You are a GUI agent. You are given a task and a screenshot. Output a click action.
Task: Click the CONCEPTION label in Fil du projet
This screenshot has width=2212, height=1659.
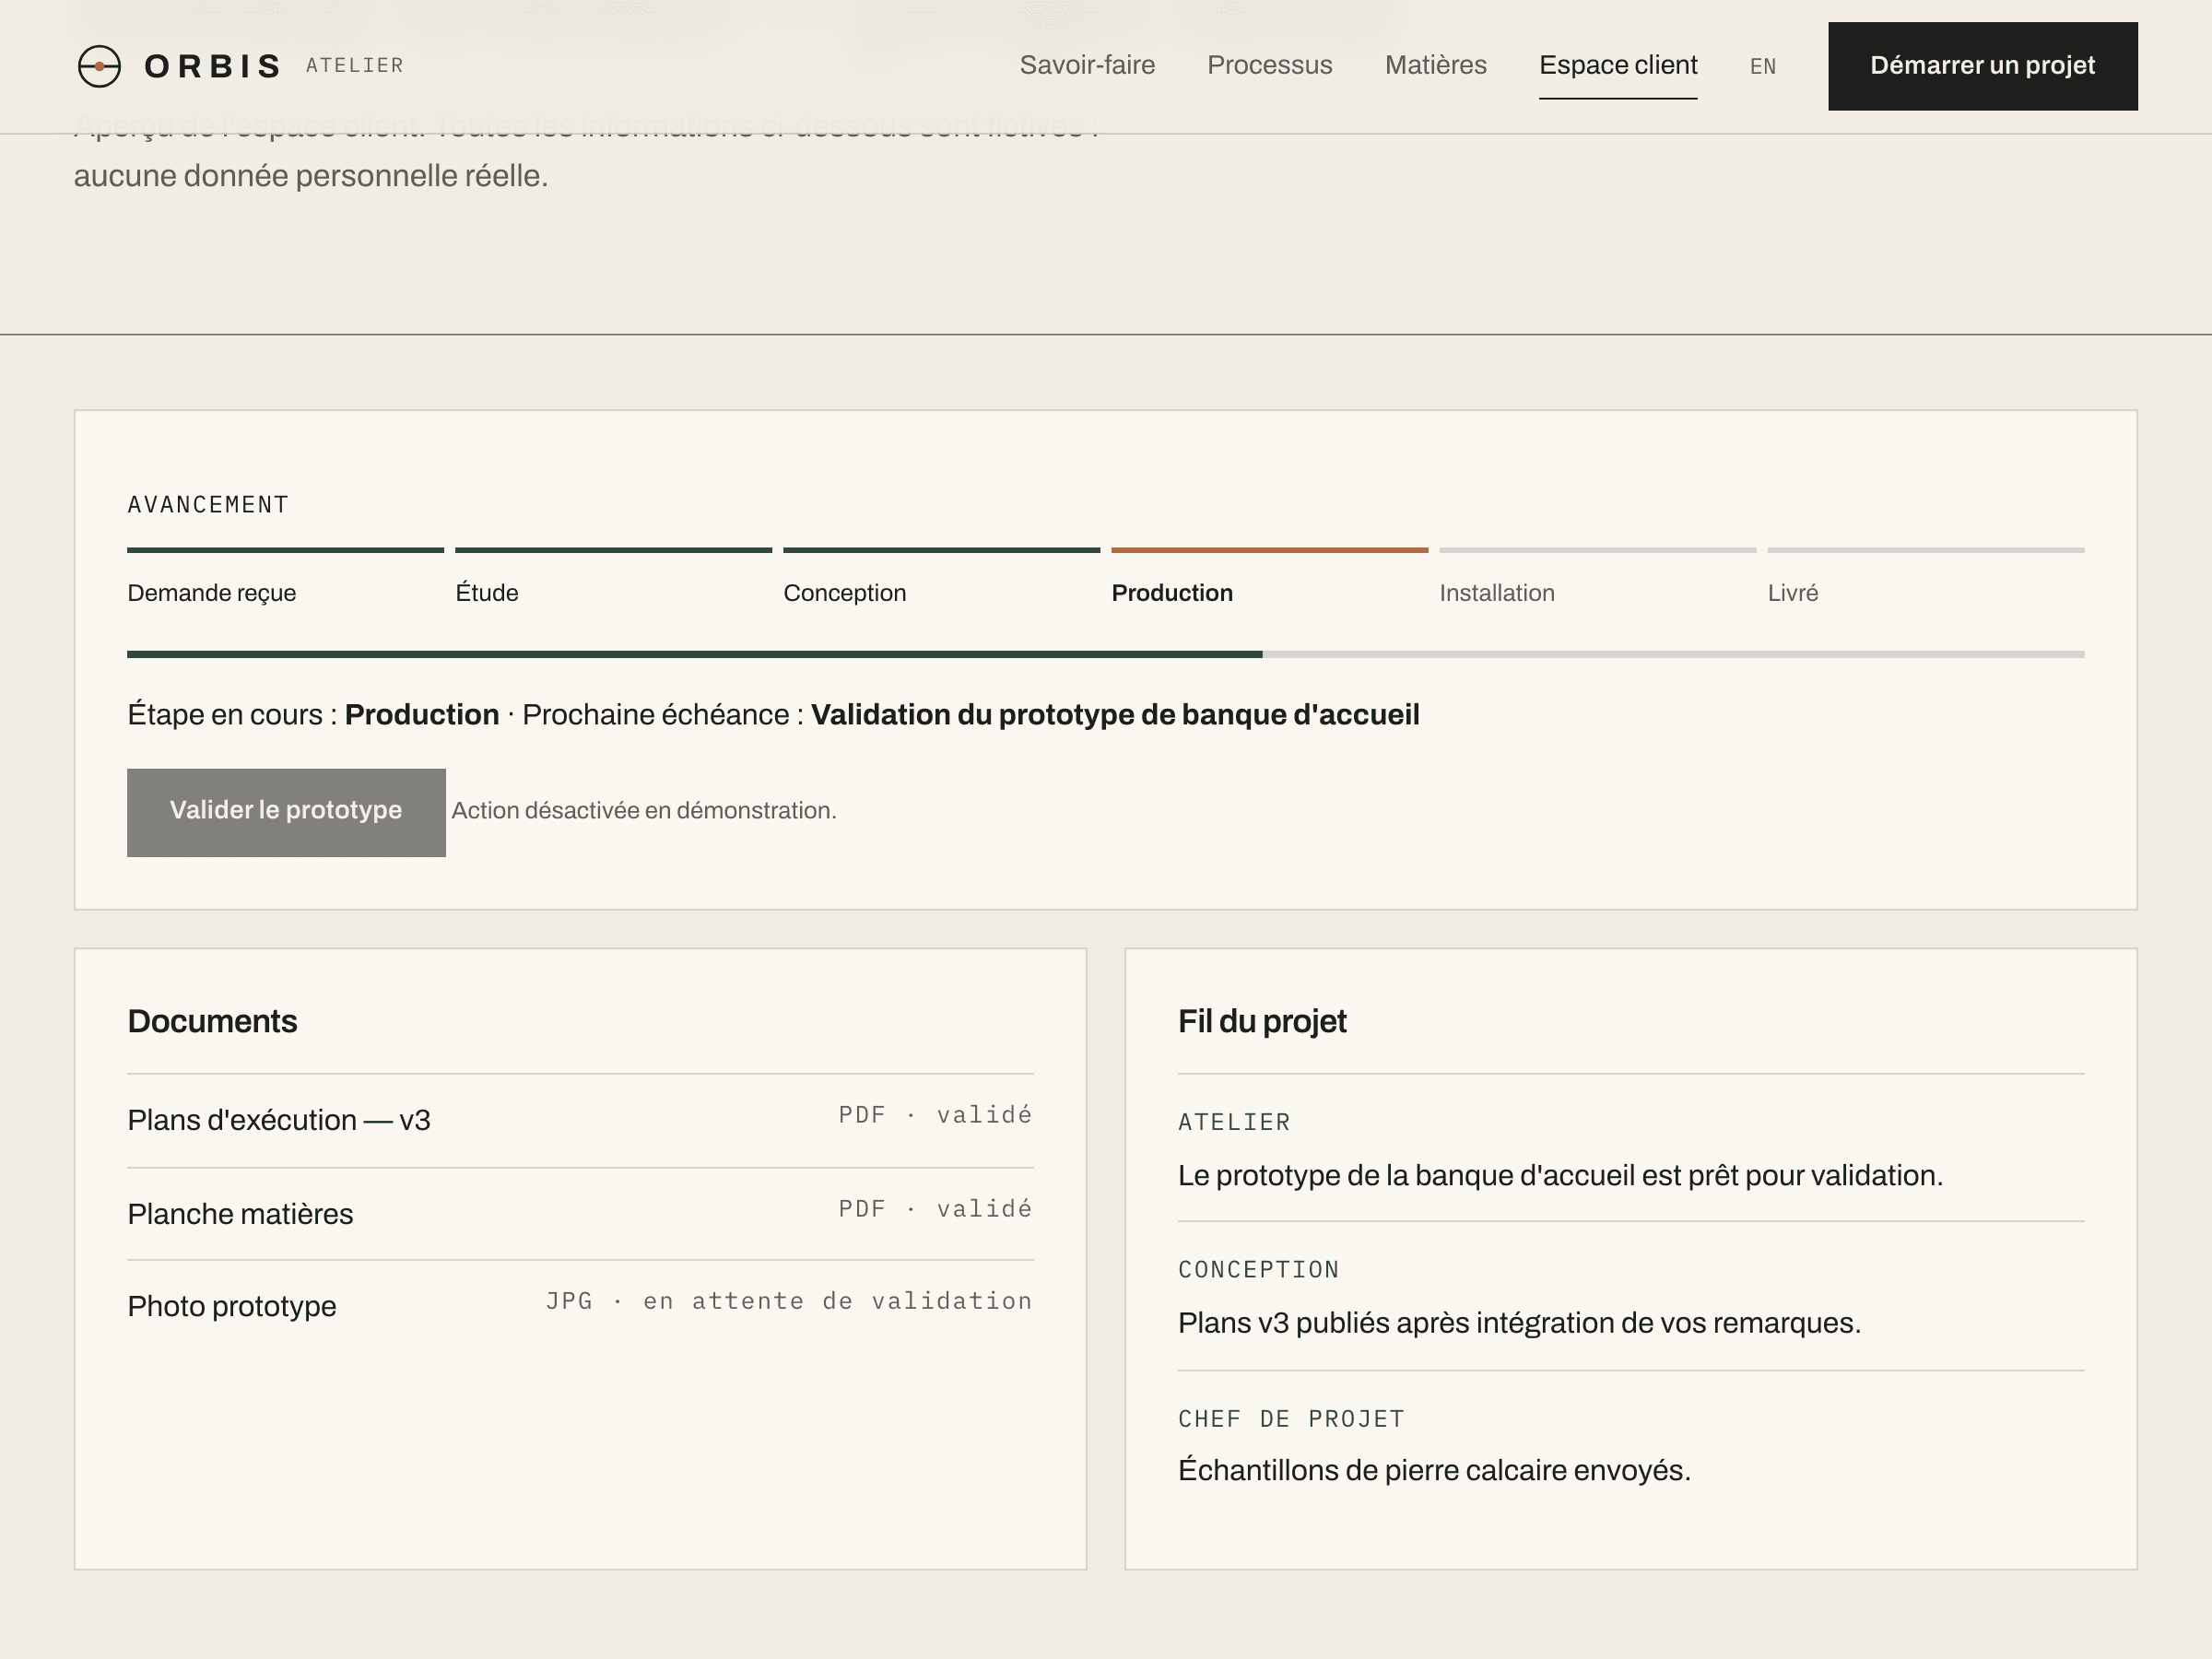pyautogui.click(x=1258, y=1269)
